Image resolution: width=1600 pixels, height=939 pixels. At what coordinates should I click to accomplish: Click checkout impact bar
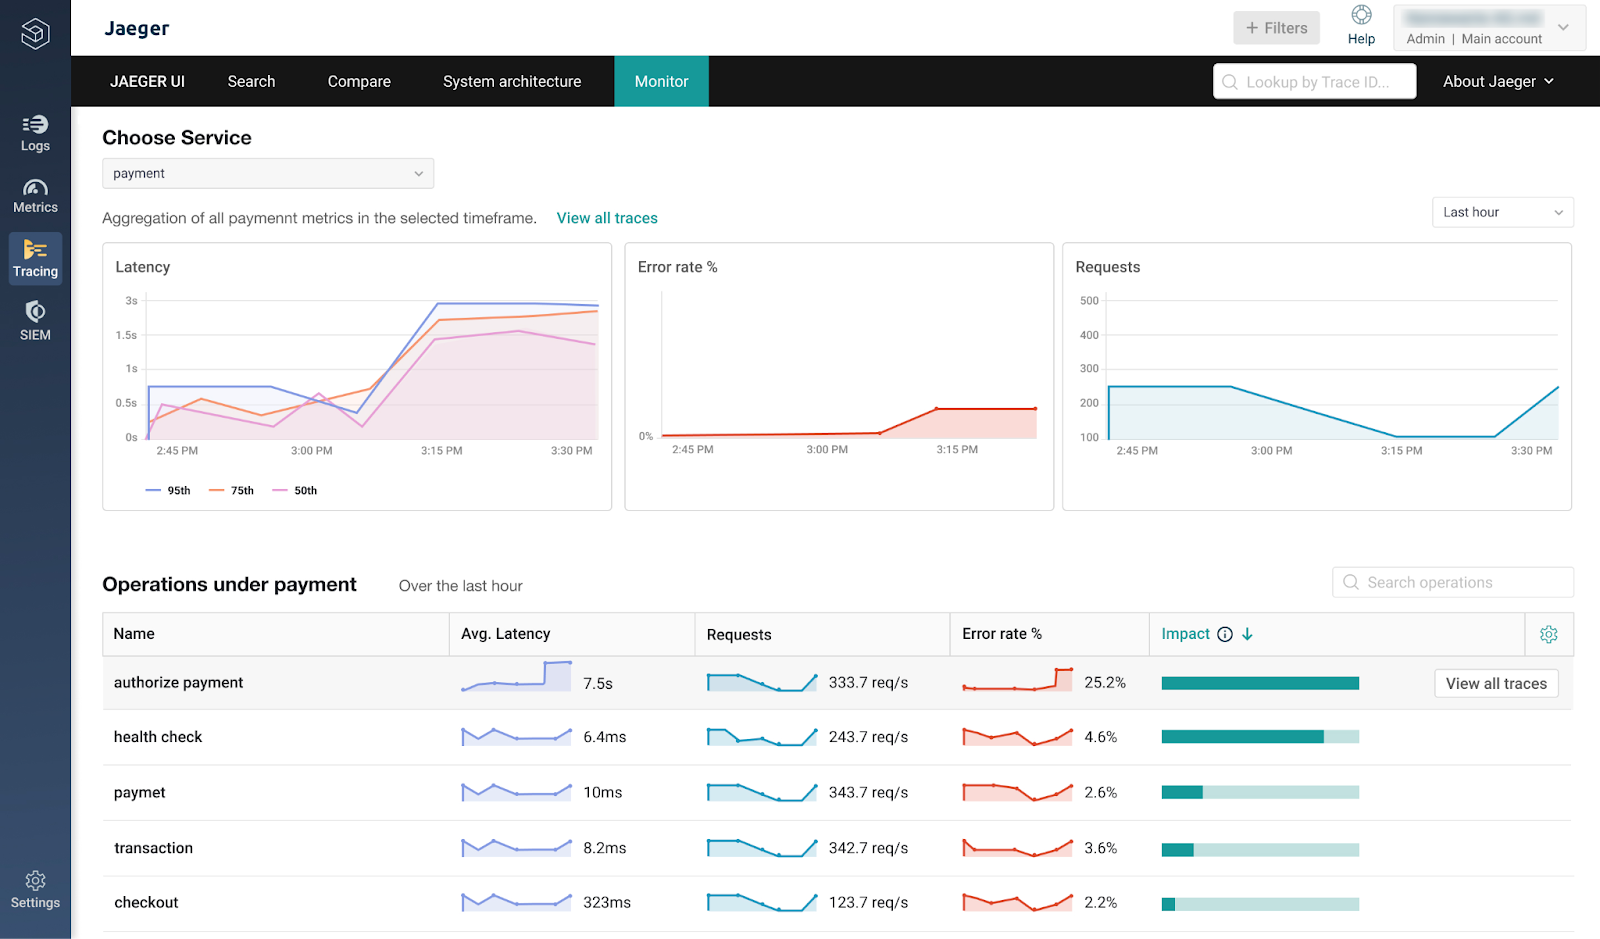[x=1260, y=904]
